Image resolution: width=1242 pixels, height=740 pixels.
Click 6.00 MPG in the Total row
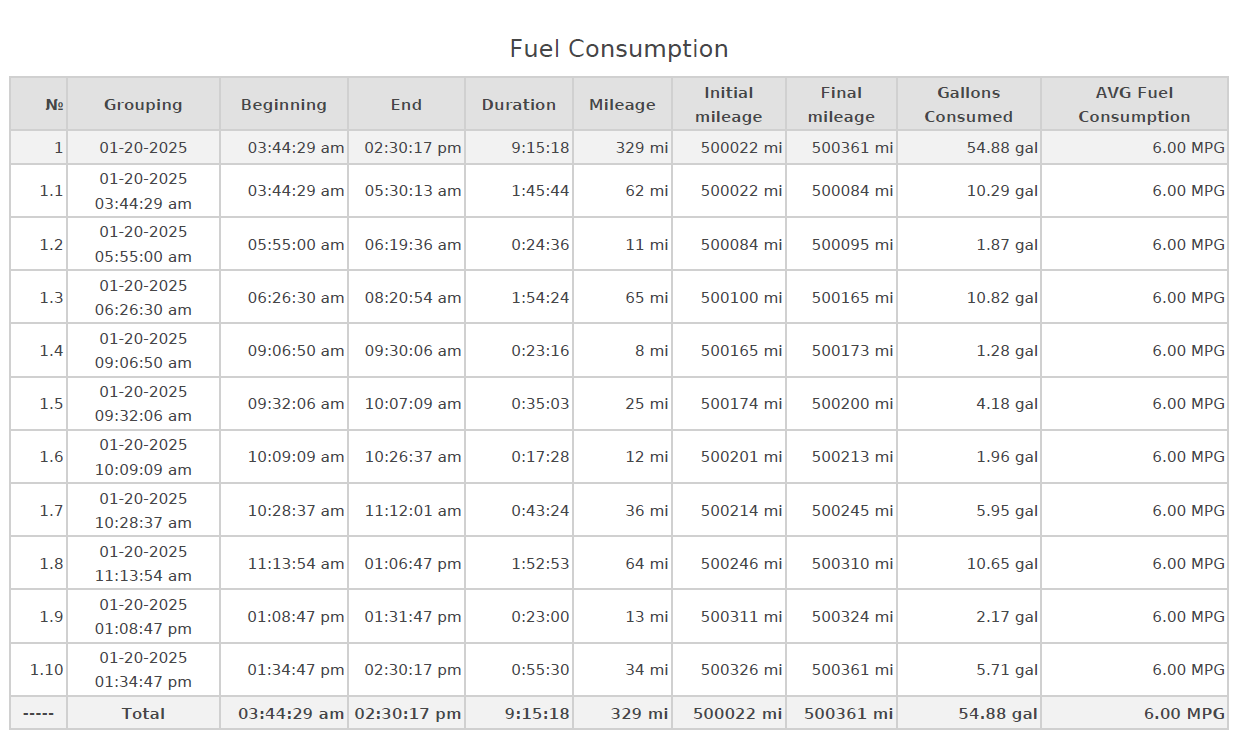tap(1185, 714)
